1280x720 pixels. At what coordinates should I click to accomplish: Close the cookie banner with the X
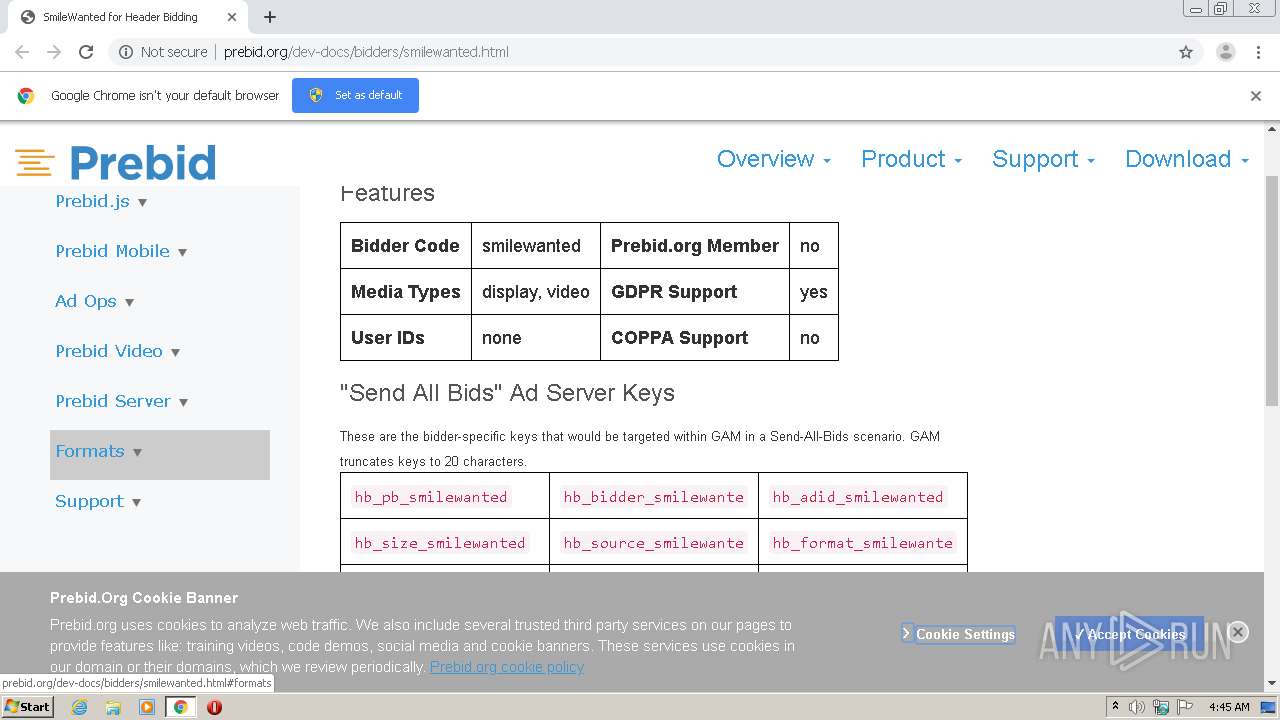pyautogui.click(x=1238, y=632)
